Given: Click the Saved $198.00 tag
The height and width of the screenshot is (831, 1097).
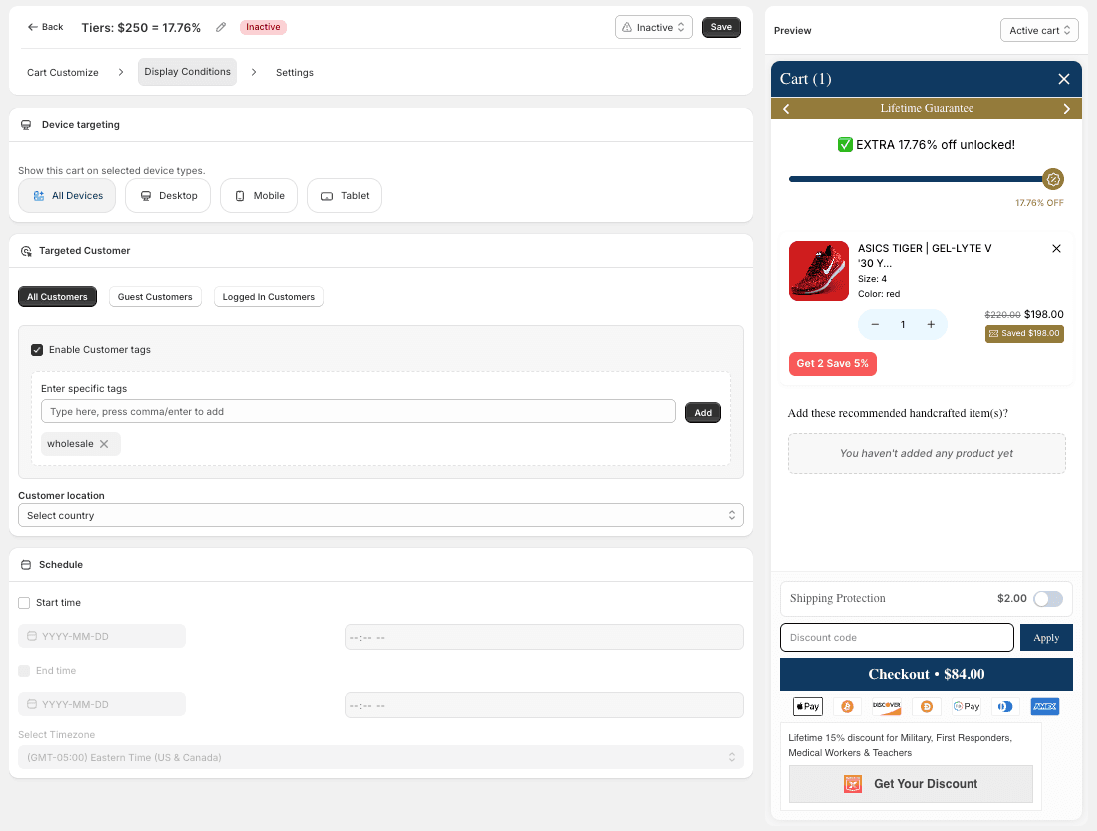Looking at the screenshot, I should (1024, 334).
